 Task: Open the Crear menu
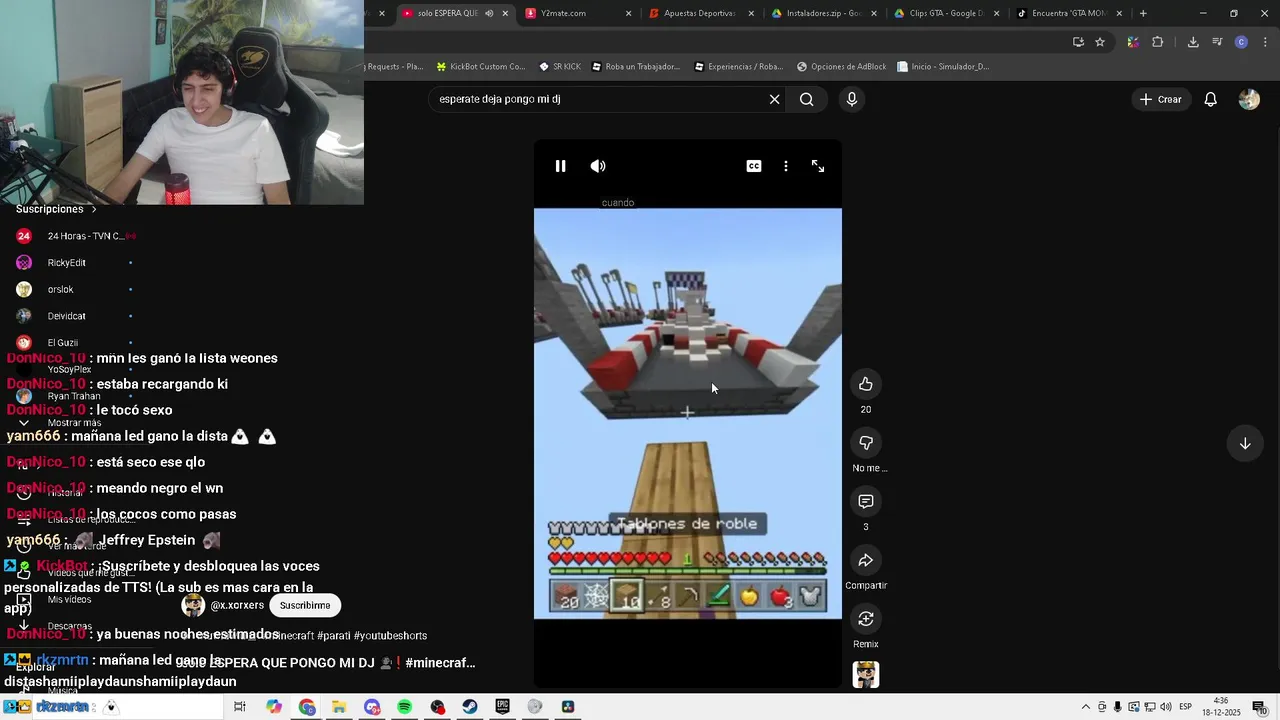click(x=1160, y=99)
